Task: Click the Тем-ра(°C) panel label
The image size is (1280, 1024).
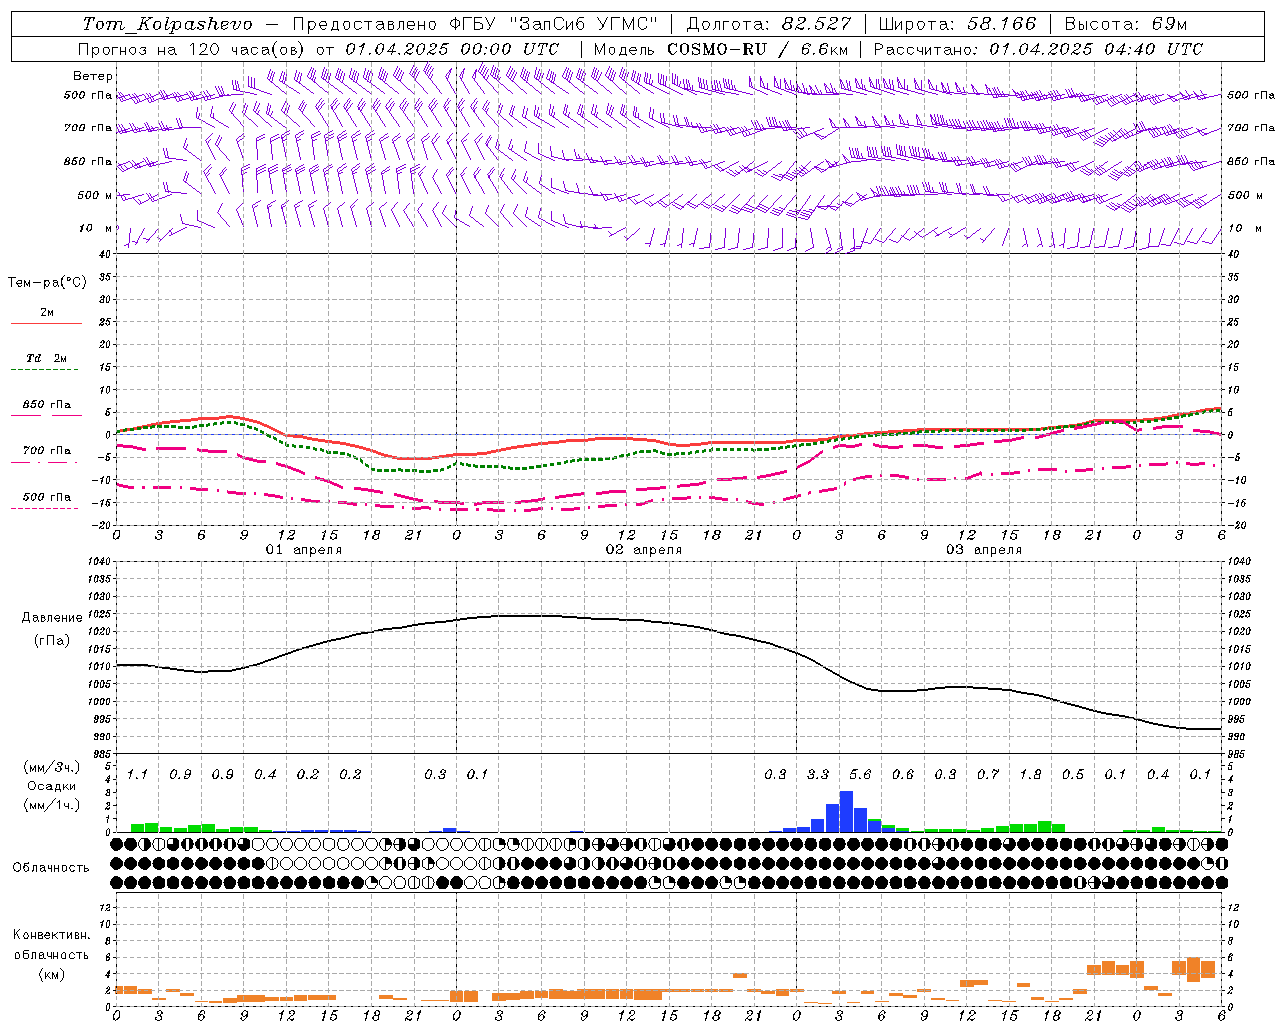Action: [47, 283]
